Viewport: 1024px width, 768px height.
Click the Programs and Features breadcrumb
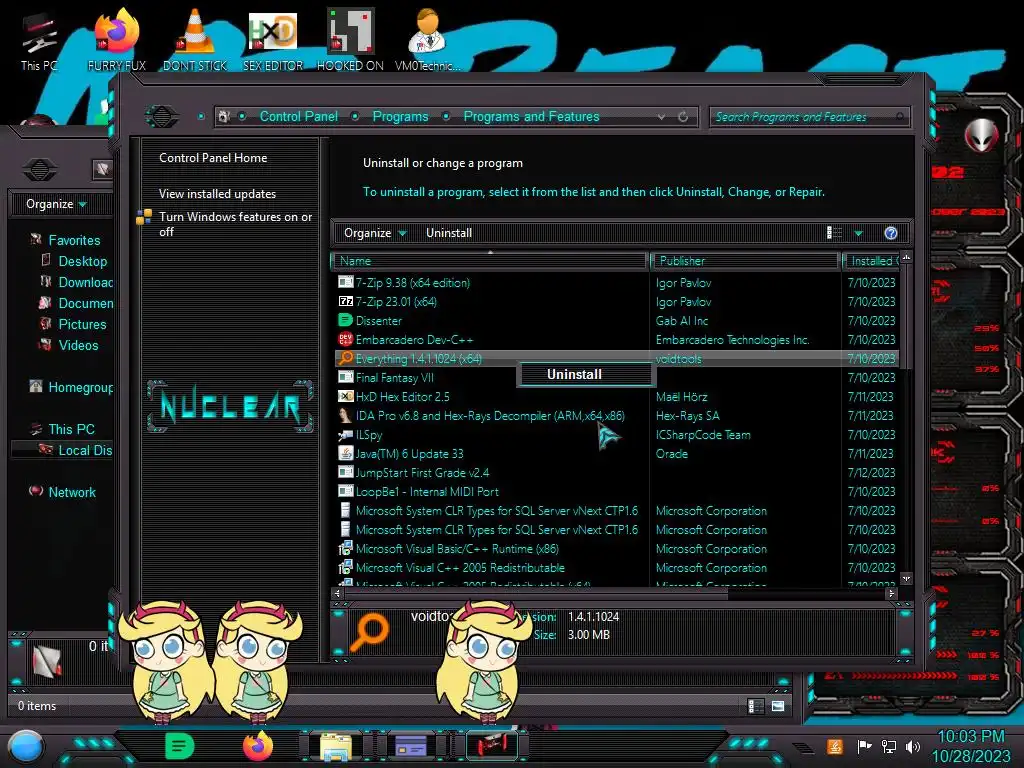(531, 117)
